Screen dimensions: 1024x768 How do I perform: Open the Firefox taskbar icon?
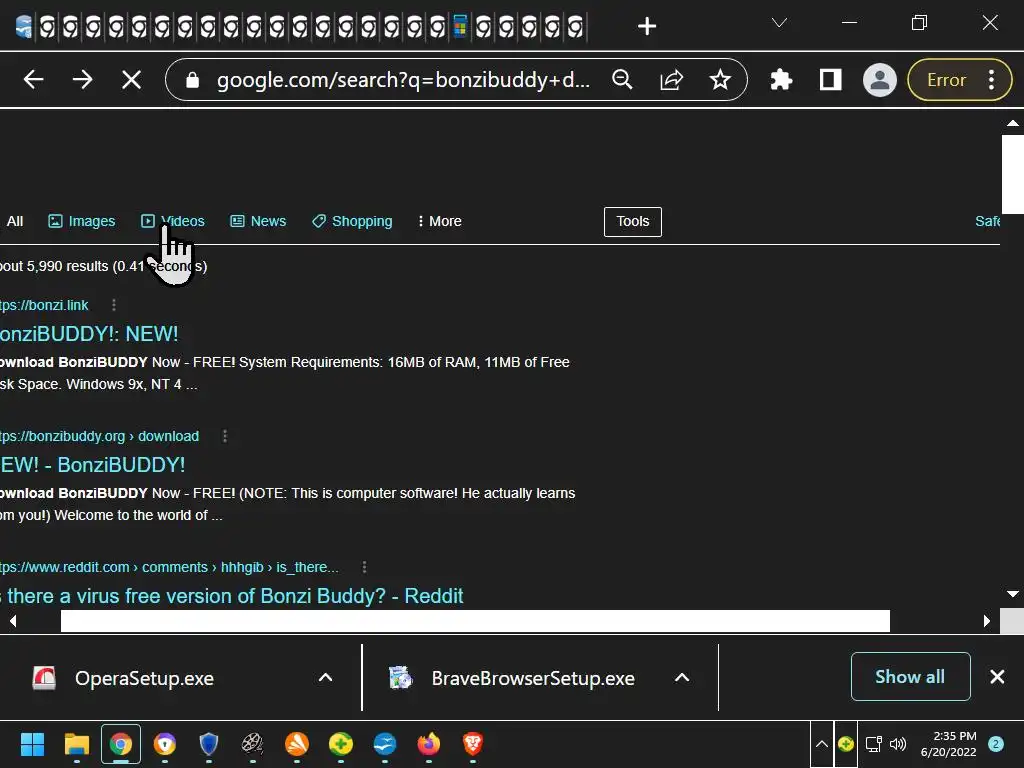(428, 744)
